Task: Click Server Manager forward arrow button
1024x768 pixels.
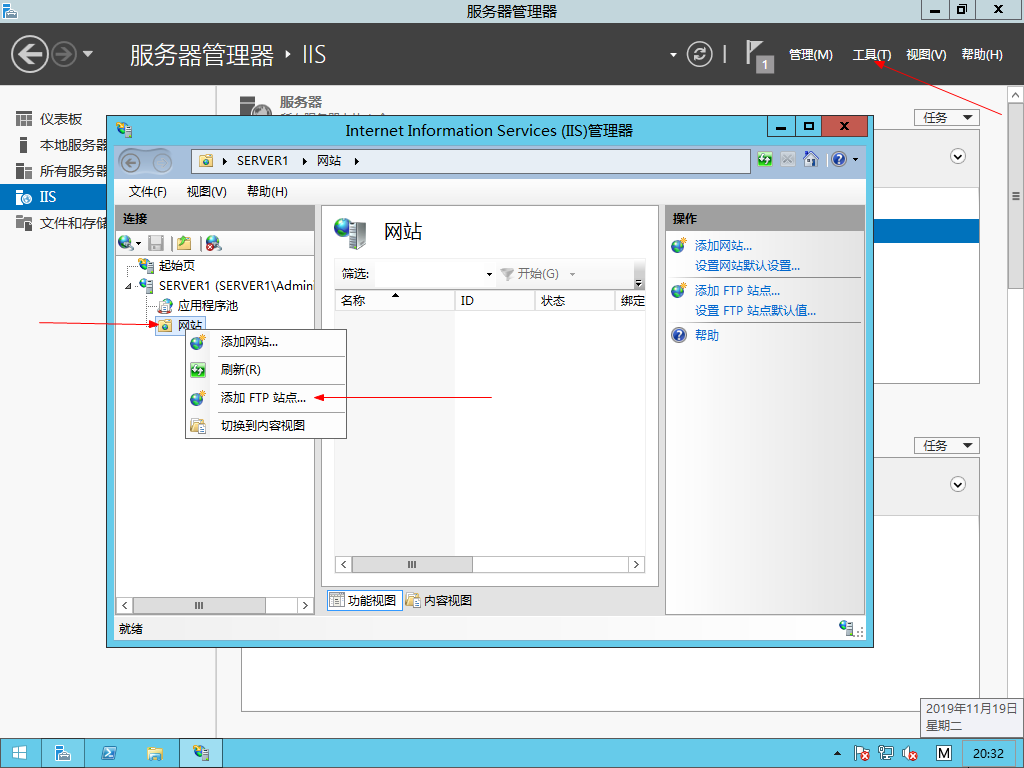Action: pyautogui.click(x=64, y=54)
